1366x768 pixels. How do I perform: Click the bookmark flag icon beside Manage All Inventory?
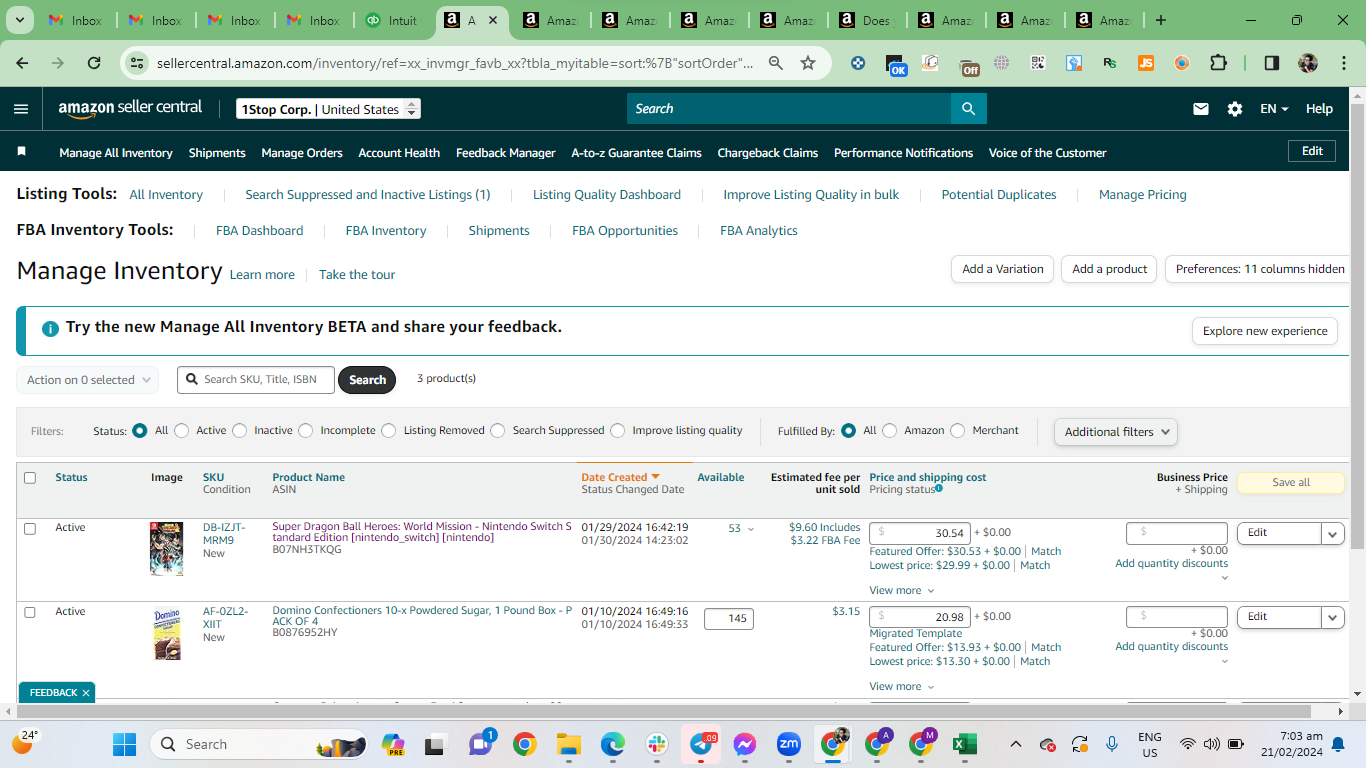(22, 152)
